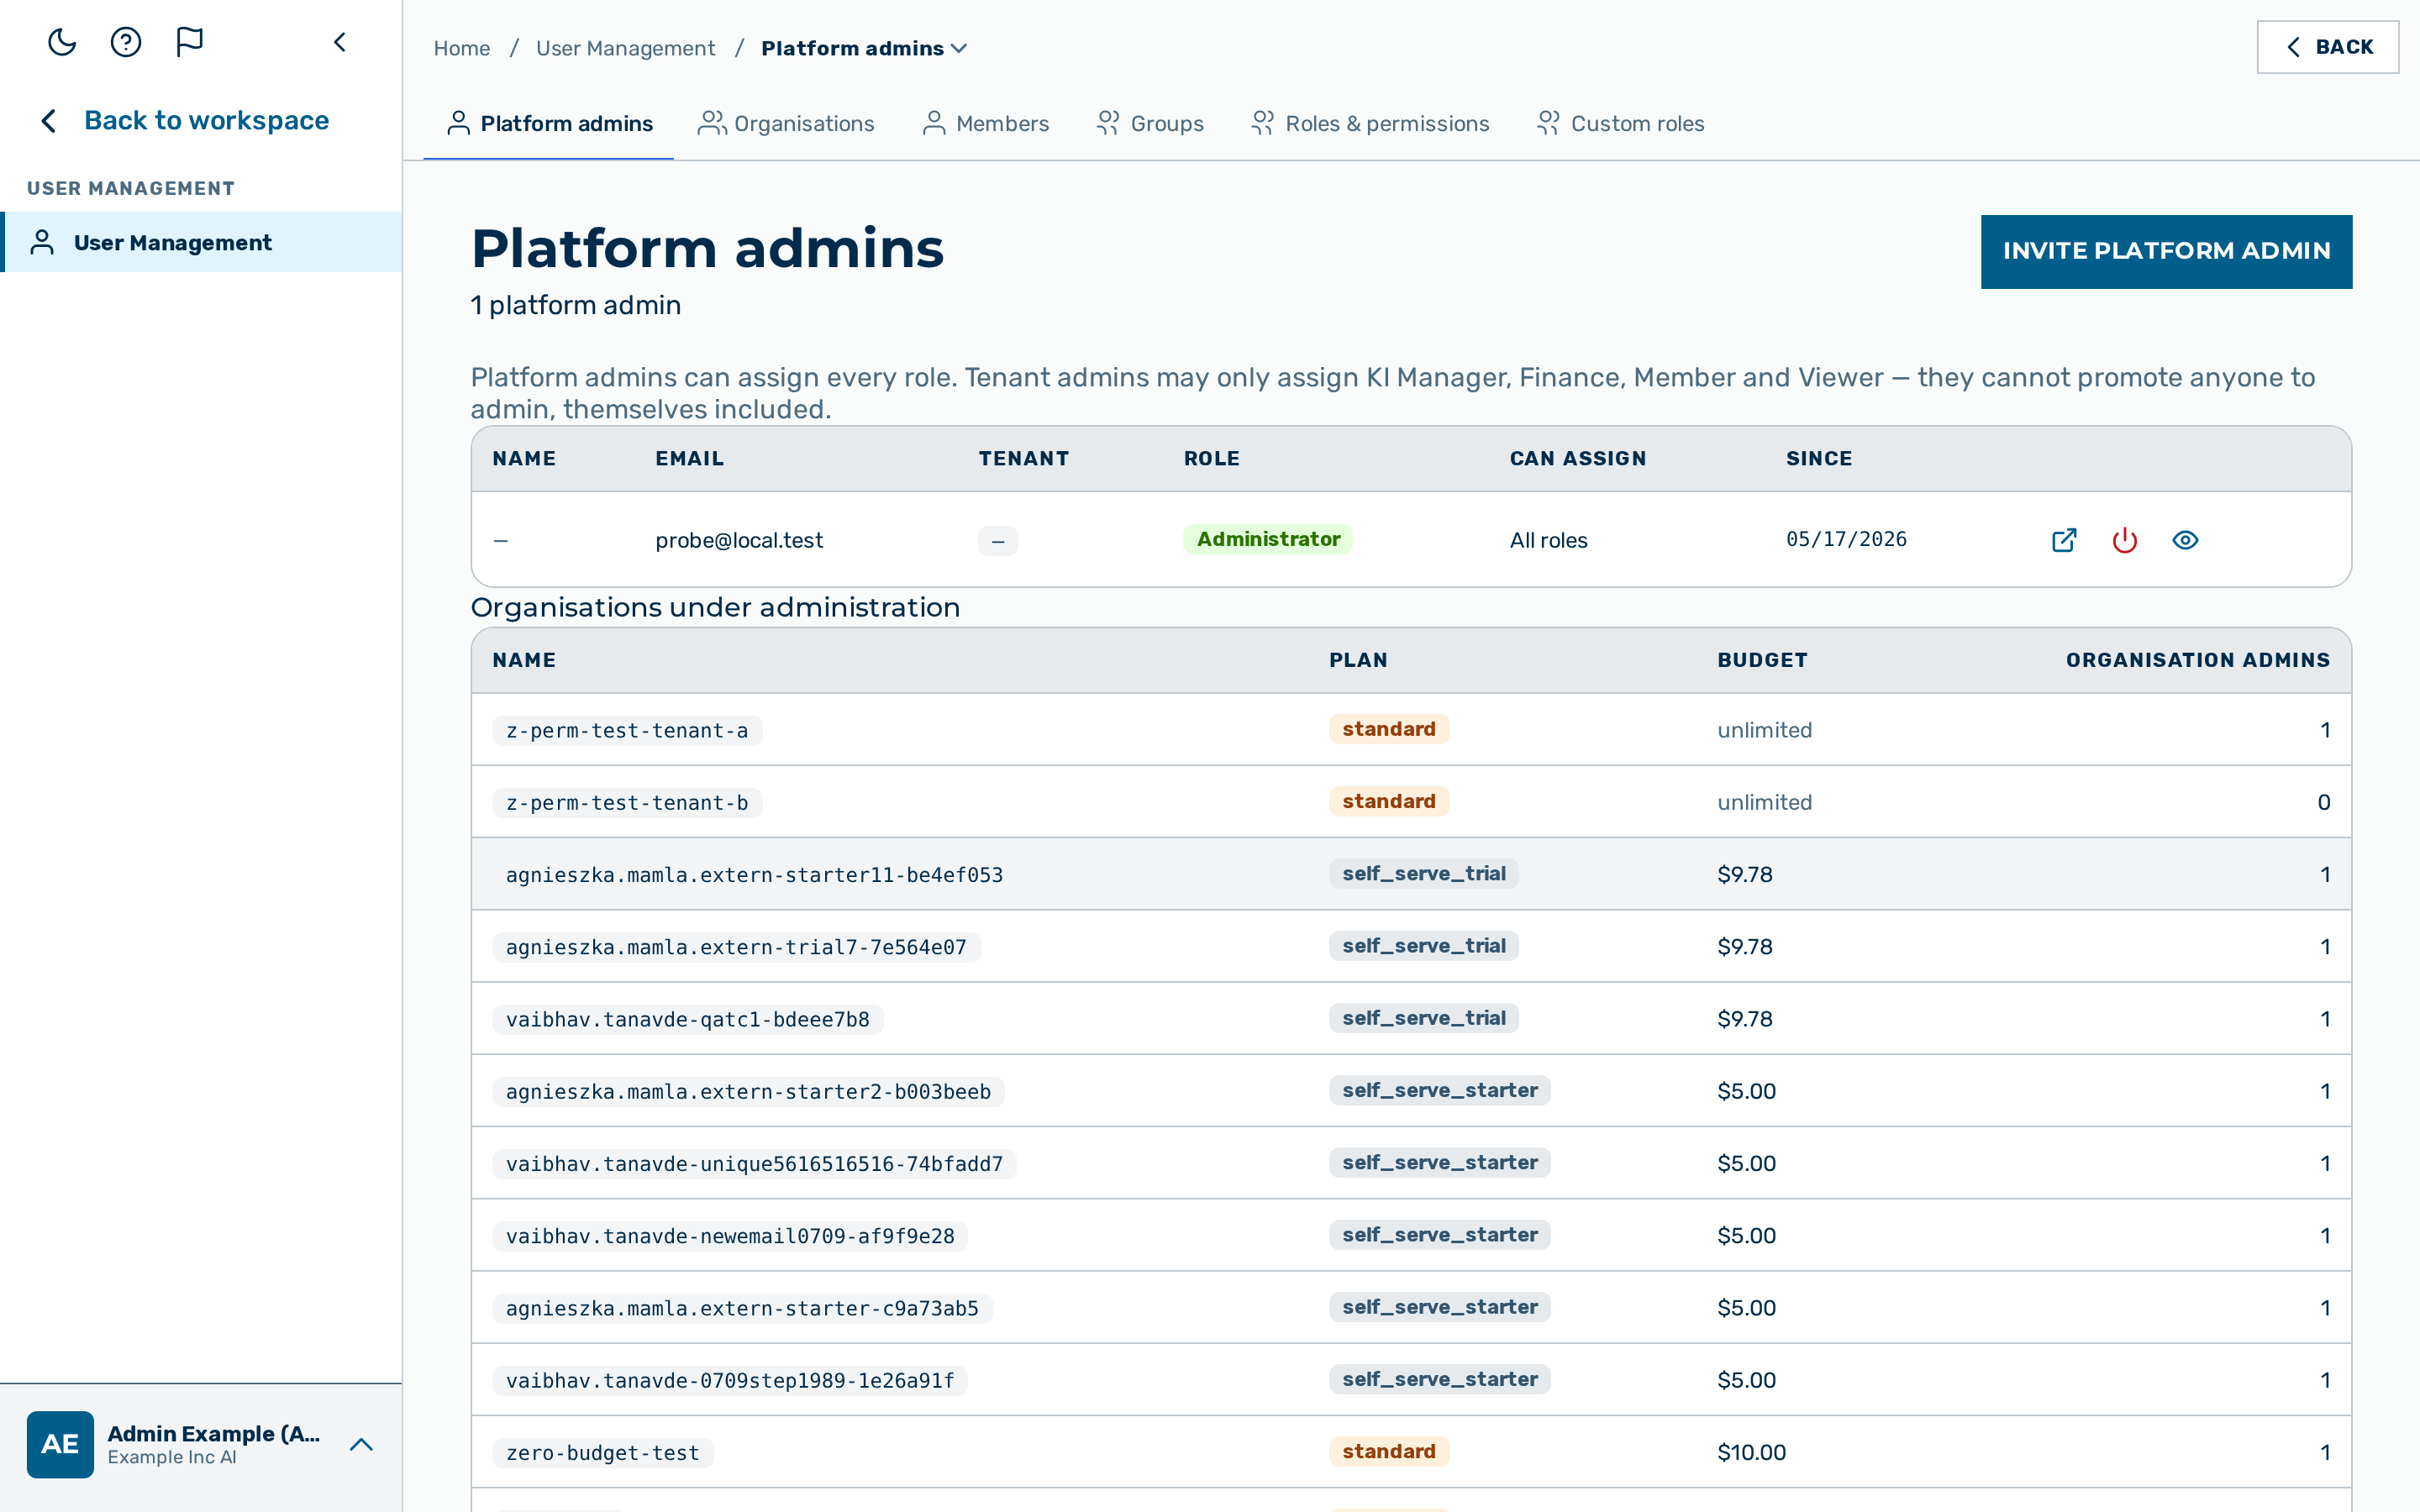Select agnieszka.mamla.extern-starter11-be4ef053 row
Viewport: 2420px width, 1512px height.
pos(1411,874)
